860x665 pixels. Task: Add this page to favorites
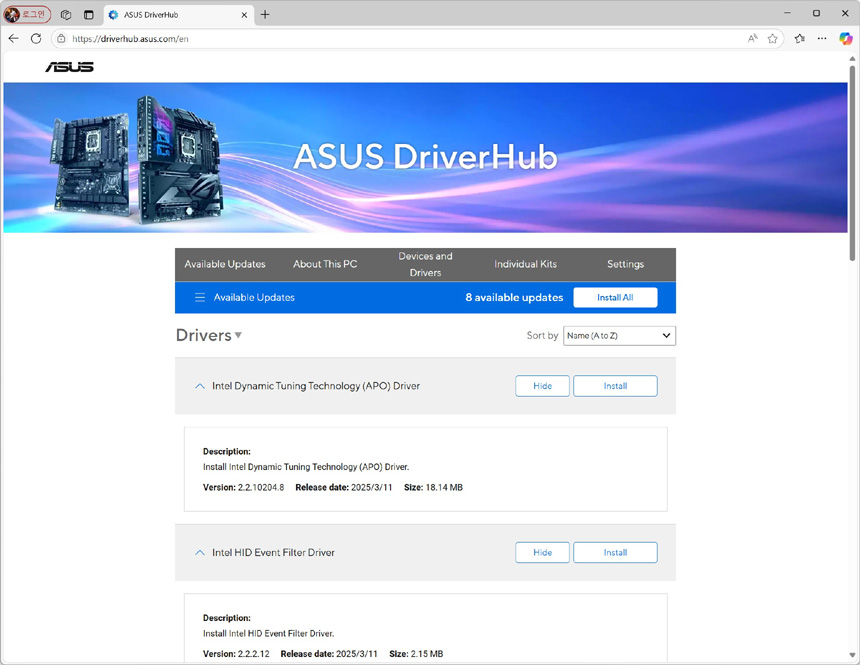[772, 38]
